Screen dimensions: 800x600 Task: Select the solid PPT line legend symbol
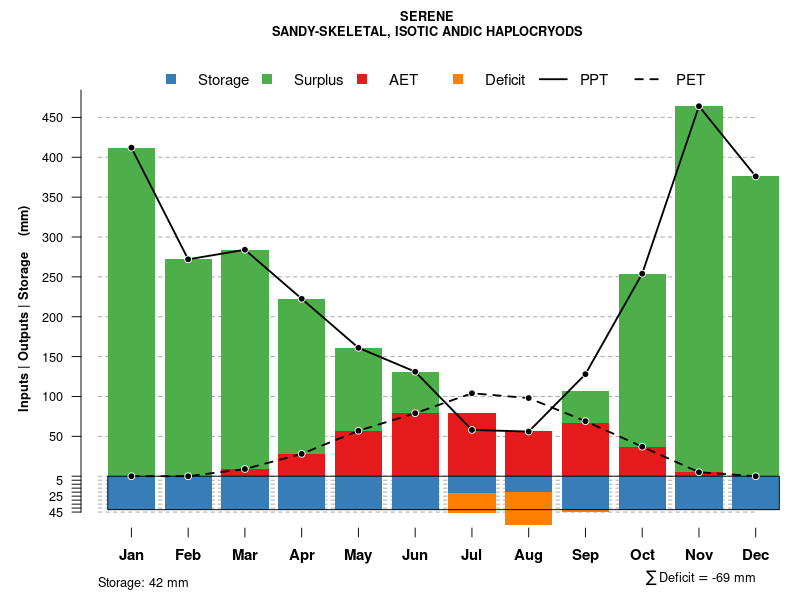[554, 80]
